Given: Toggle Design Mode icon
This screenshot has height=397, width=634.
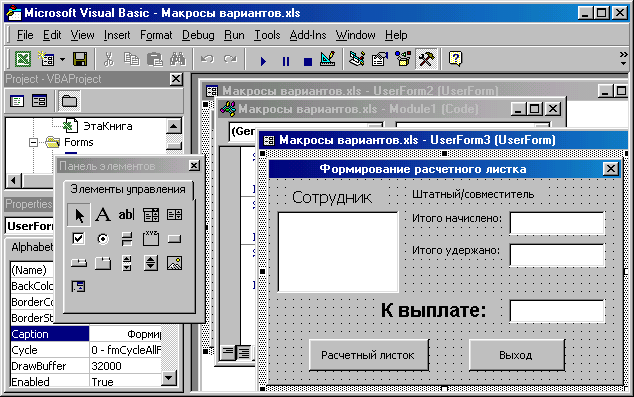Looking at the screenshot, I should [x=328, y=59].
